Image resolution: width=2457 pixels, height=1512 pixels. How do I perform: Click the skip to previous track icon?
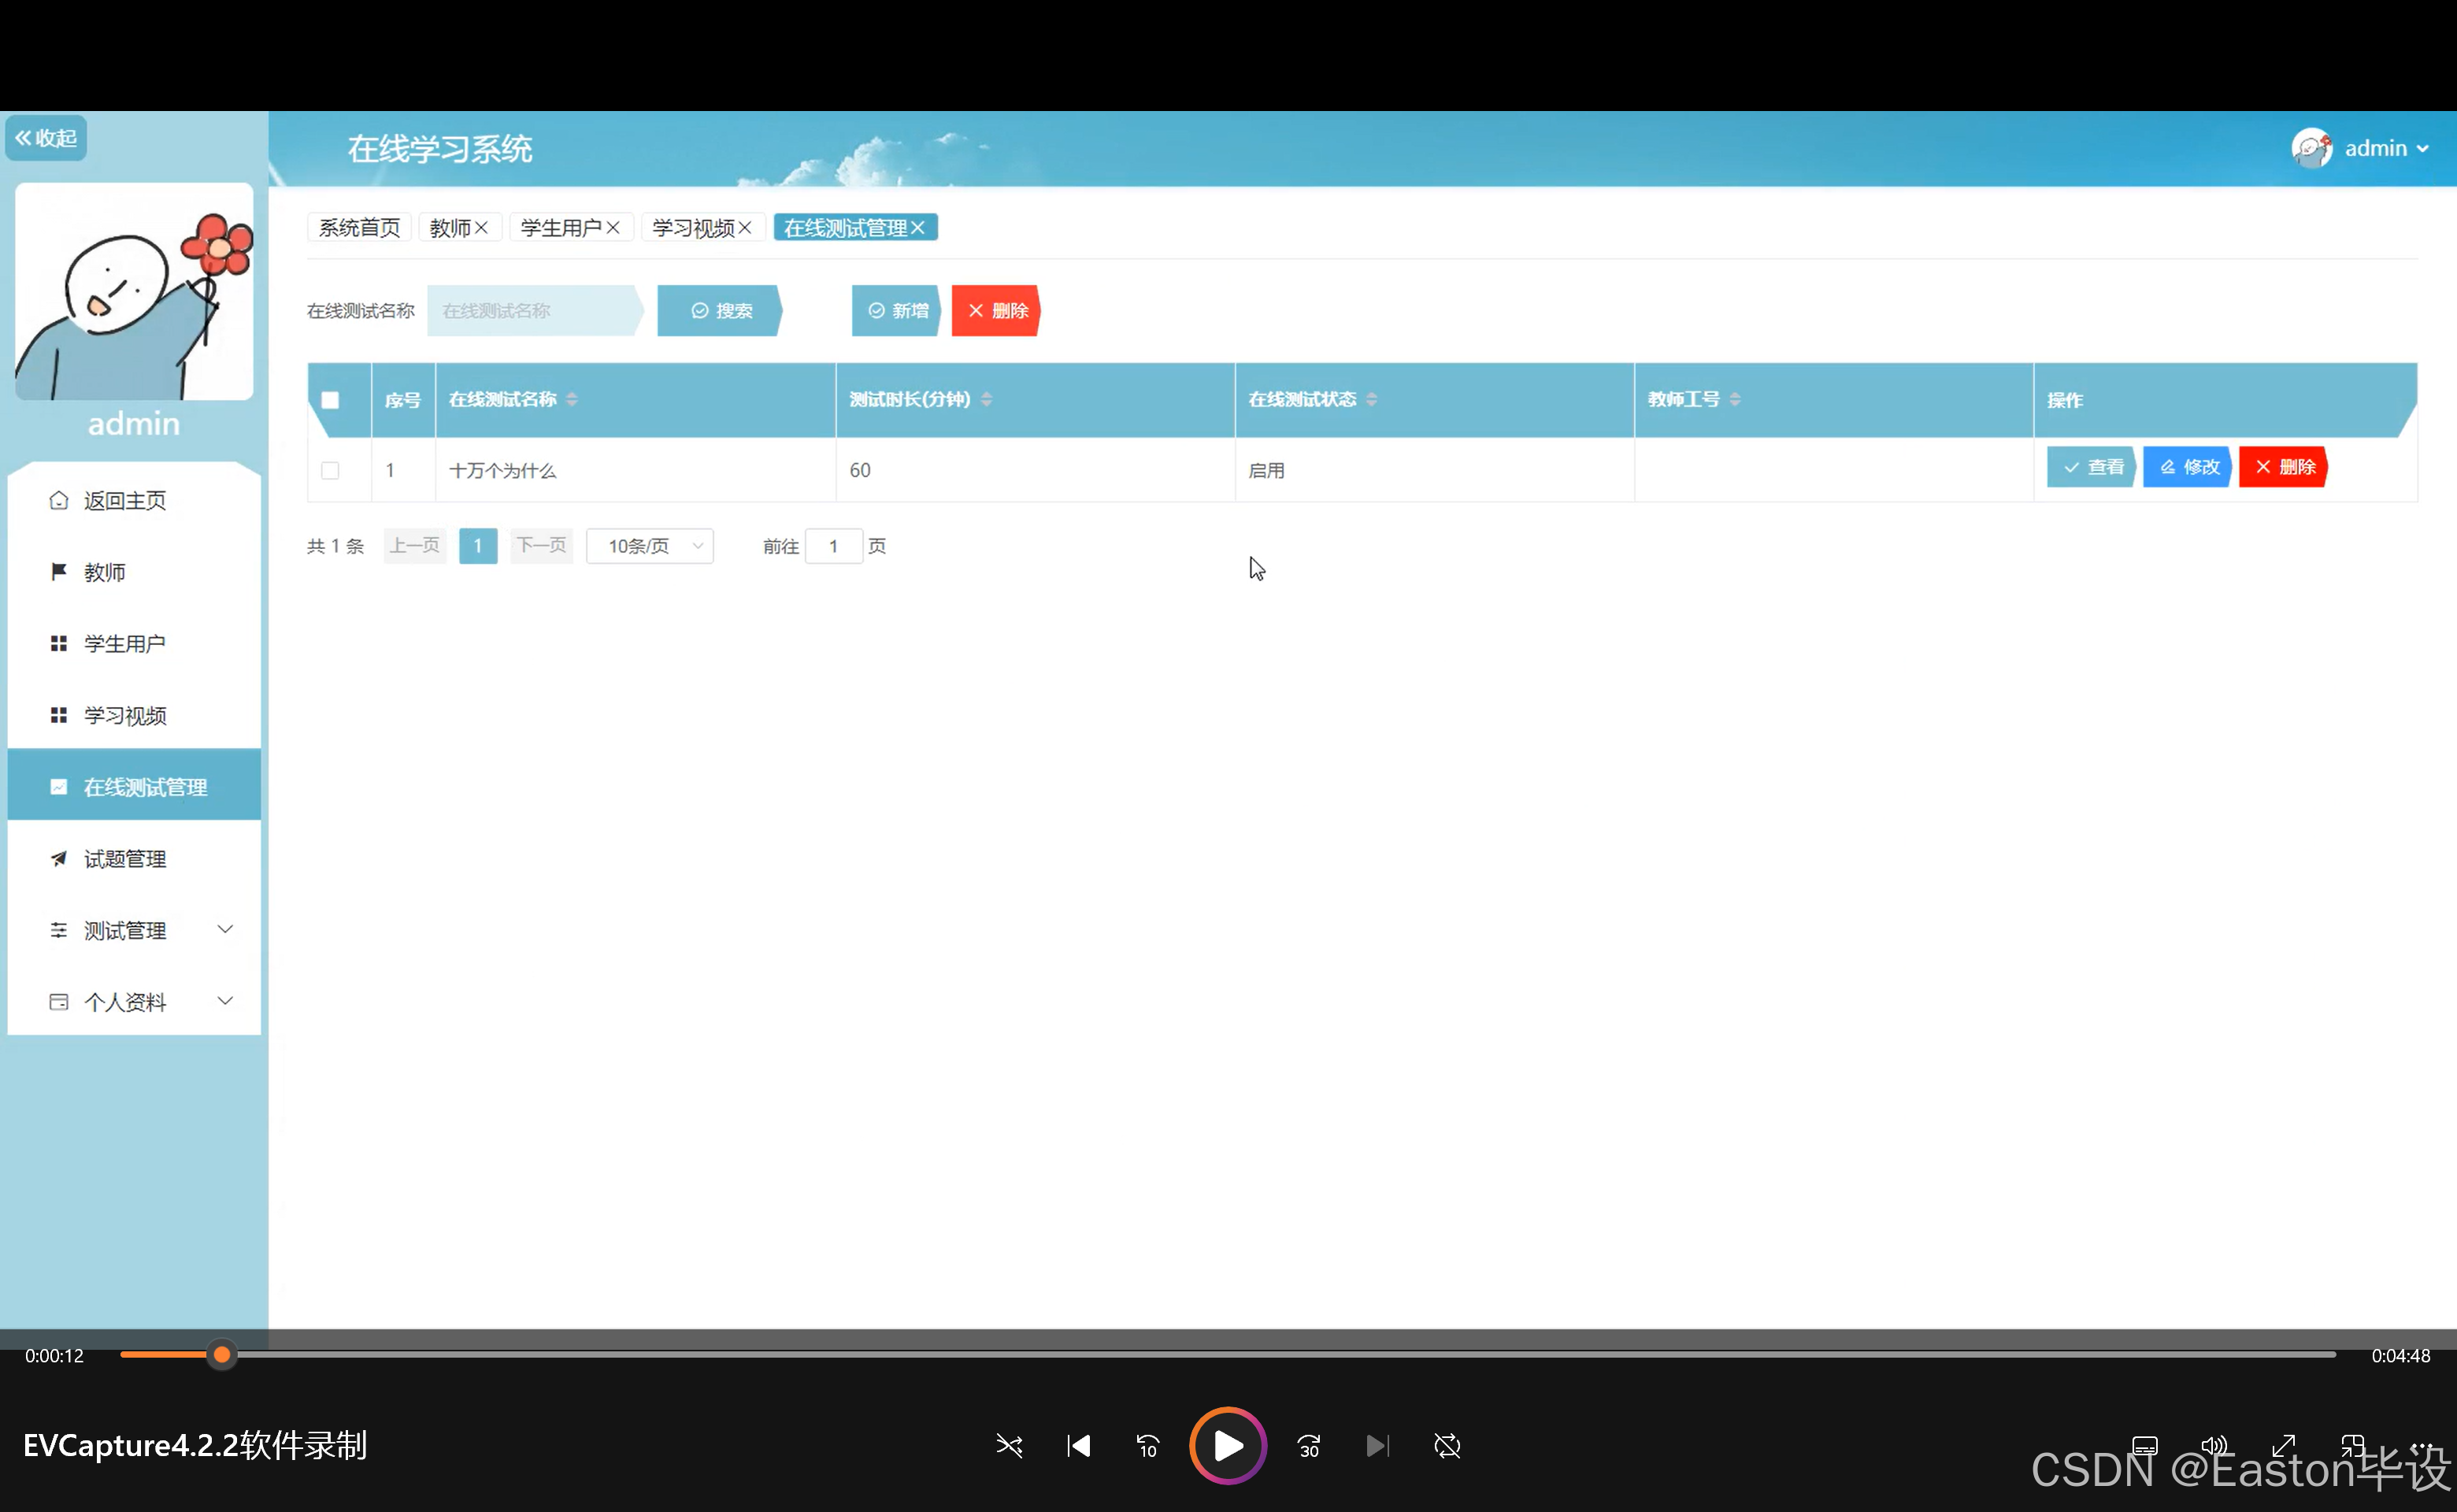coord(1079,1446)
